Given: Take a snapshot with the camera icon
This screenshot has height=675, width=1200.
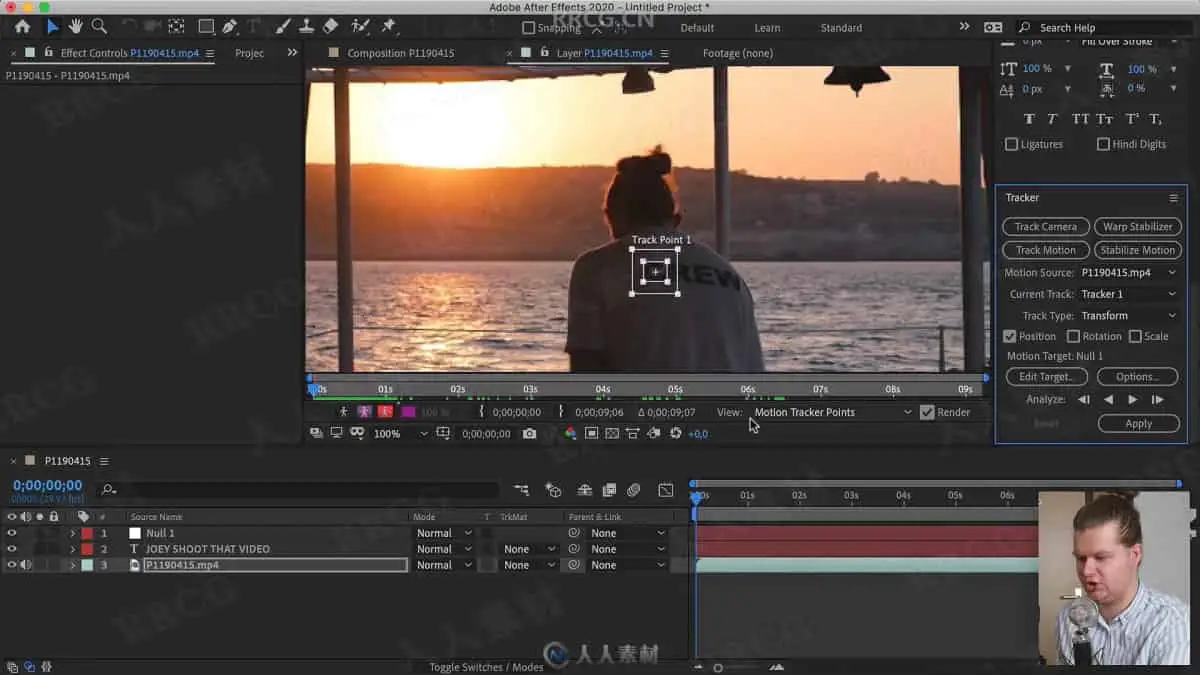Looking at the screenshot, I should (529, 433).
